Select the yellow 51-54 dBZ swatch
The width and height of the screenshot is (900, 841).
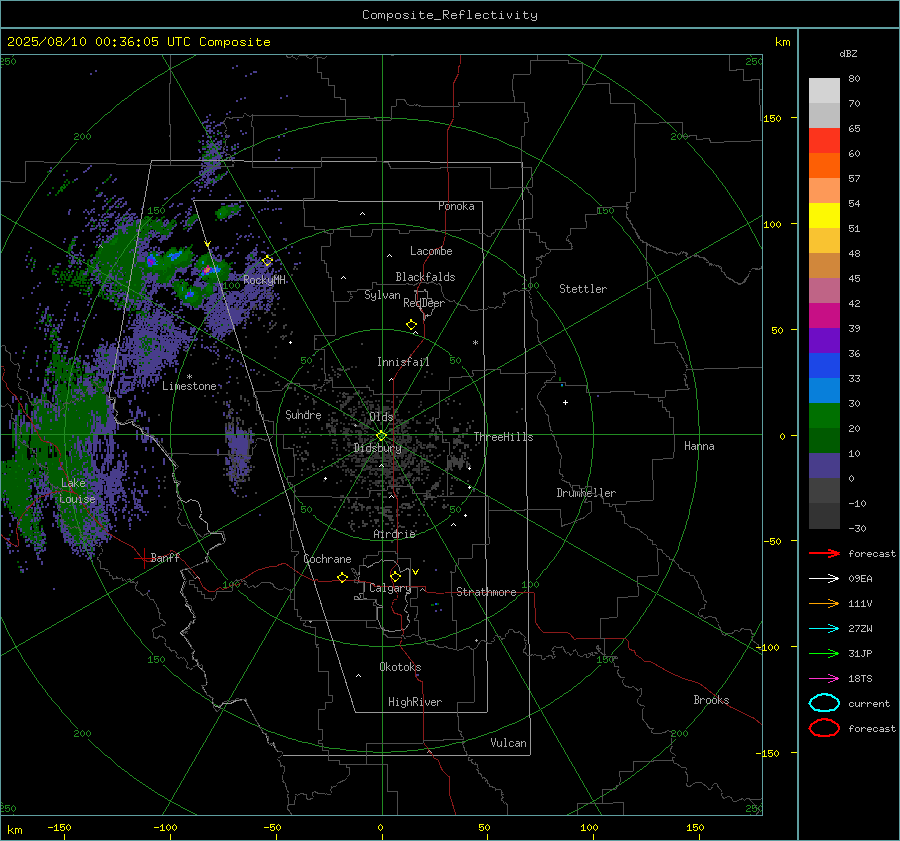[x=824, y=215]
